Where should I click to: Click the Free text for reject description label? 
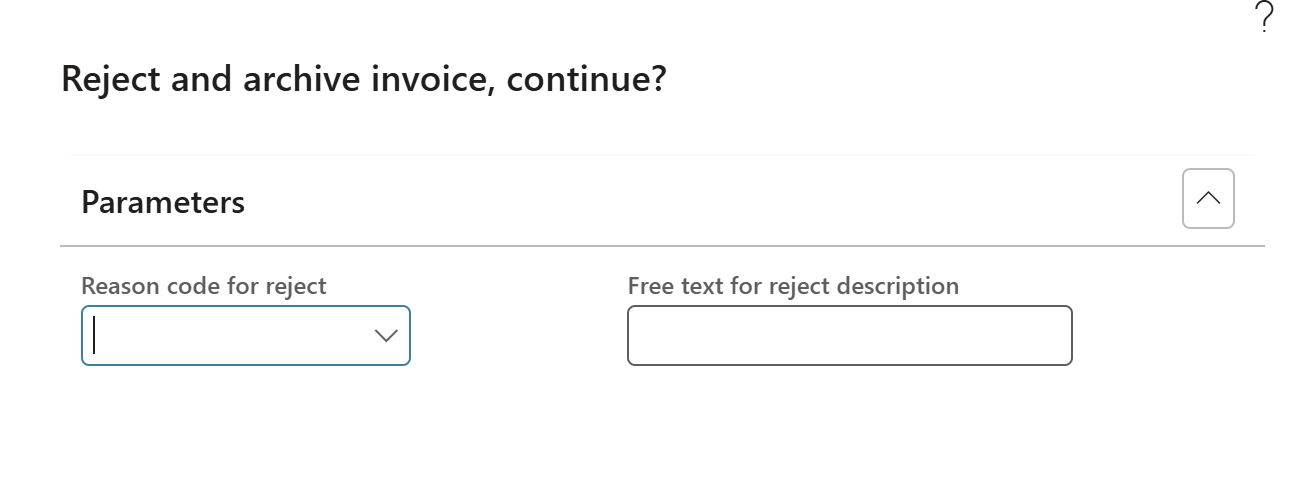[x=793, y=286]
